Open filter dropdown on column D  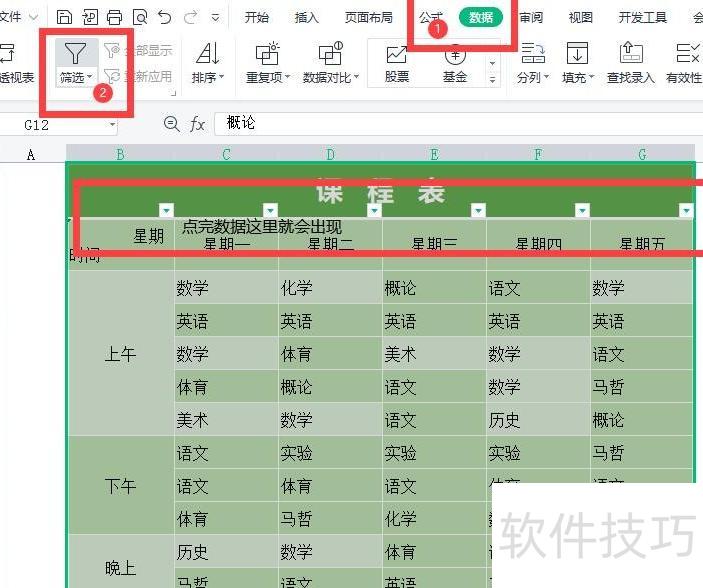tap(374, 210)
